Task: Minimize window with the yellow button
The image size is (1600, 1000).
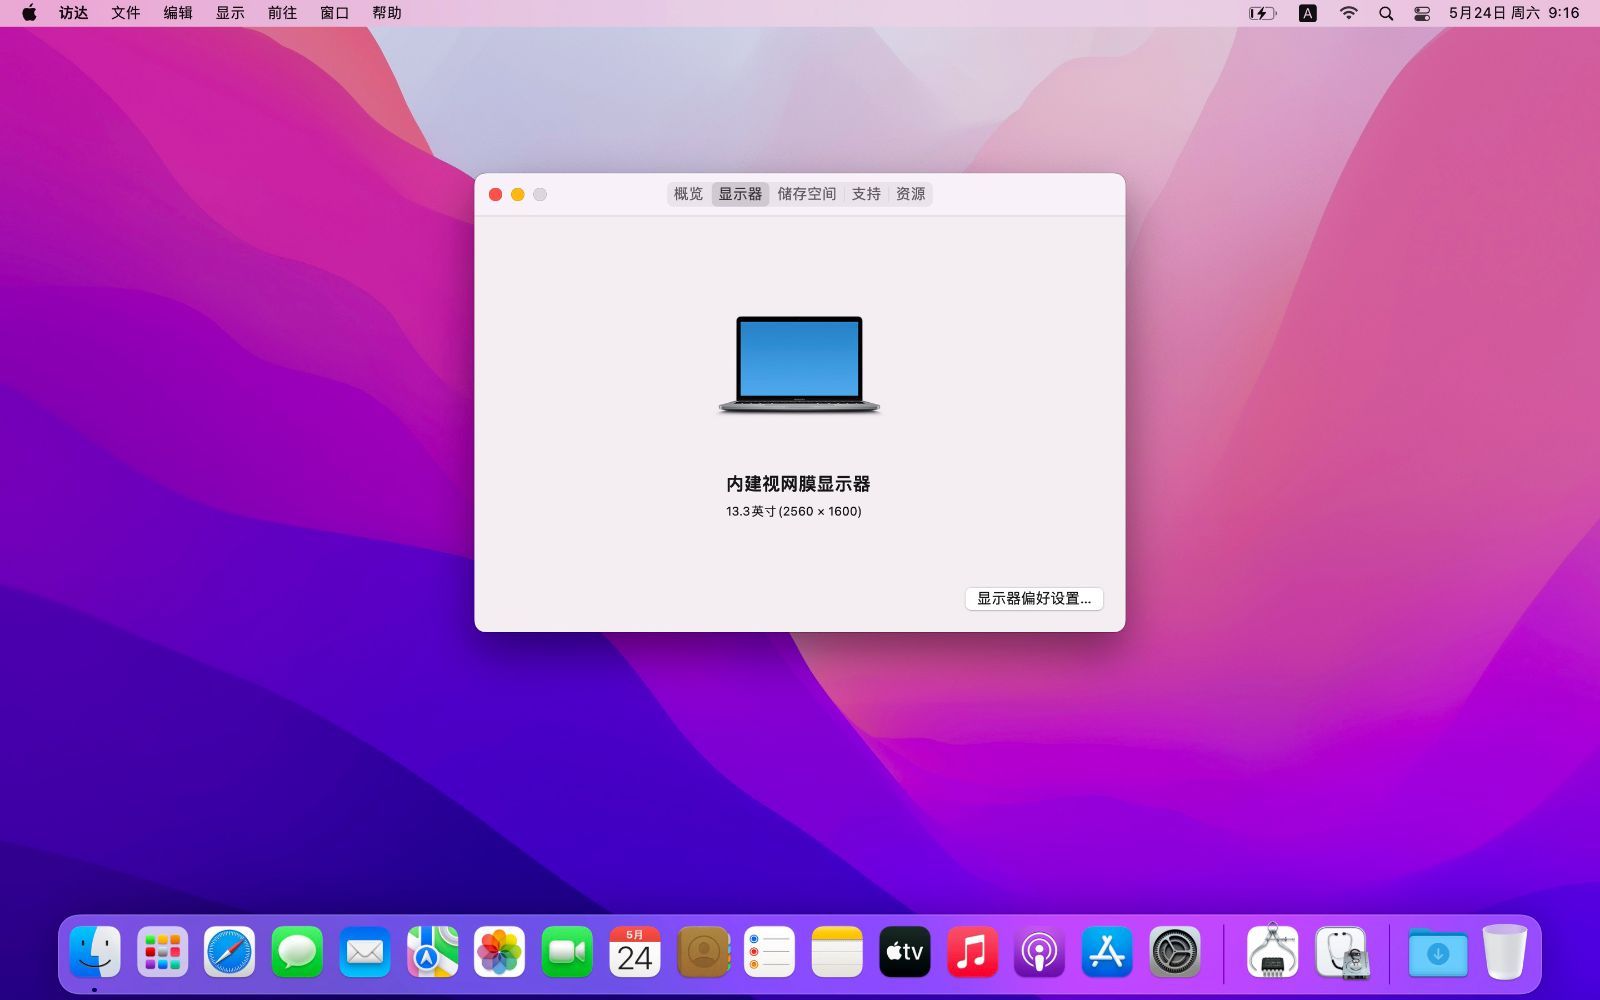Action: (517, 194)
